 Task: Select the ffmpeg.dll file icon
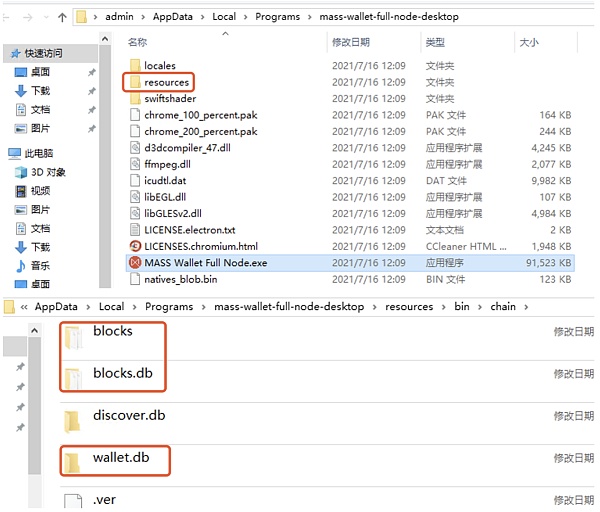[135, 164]
